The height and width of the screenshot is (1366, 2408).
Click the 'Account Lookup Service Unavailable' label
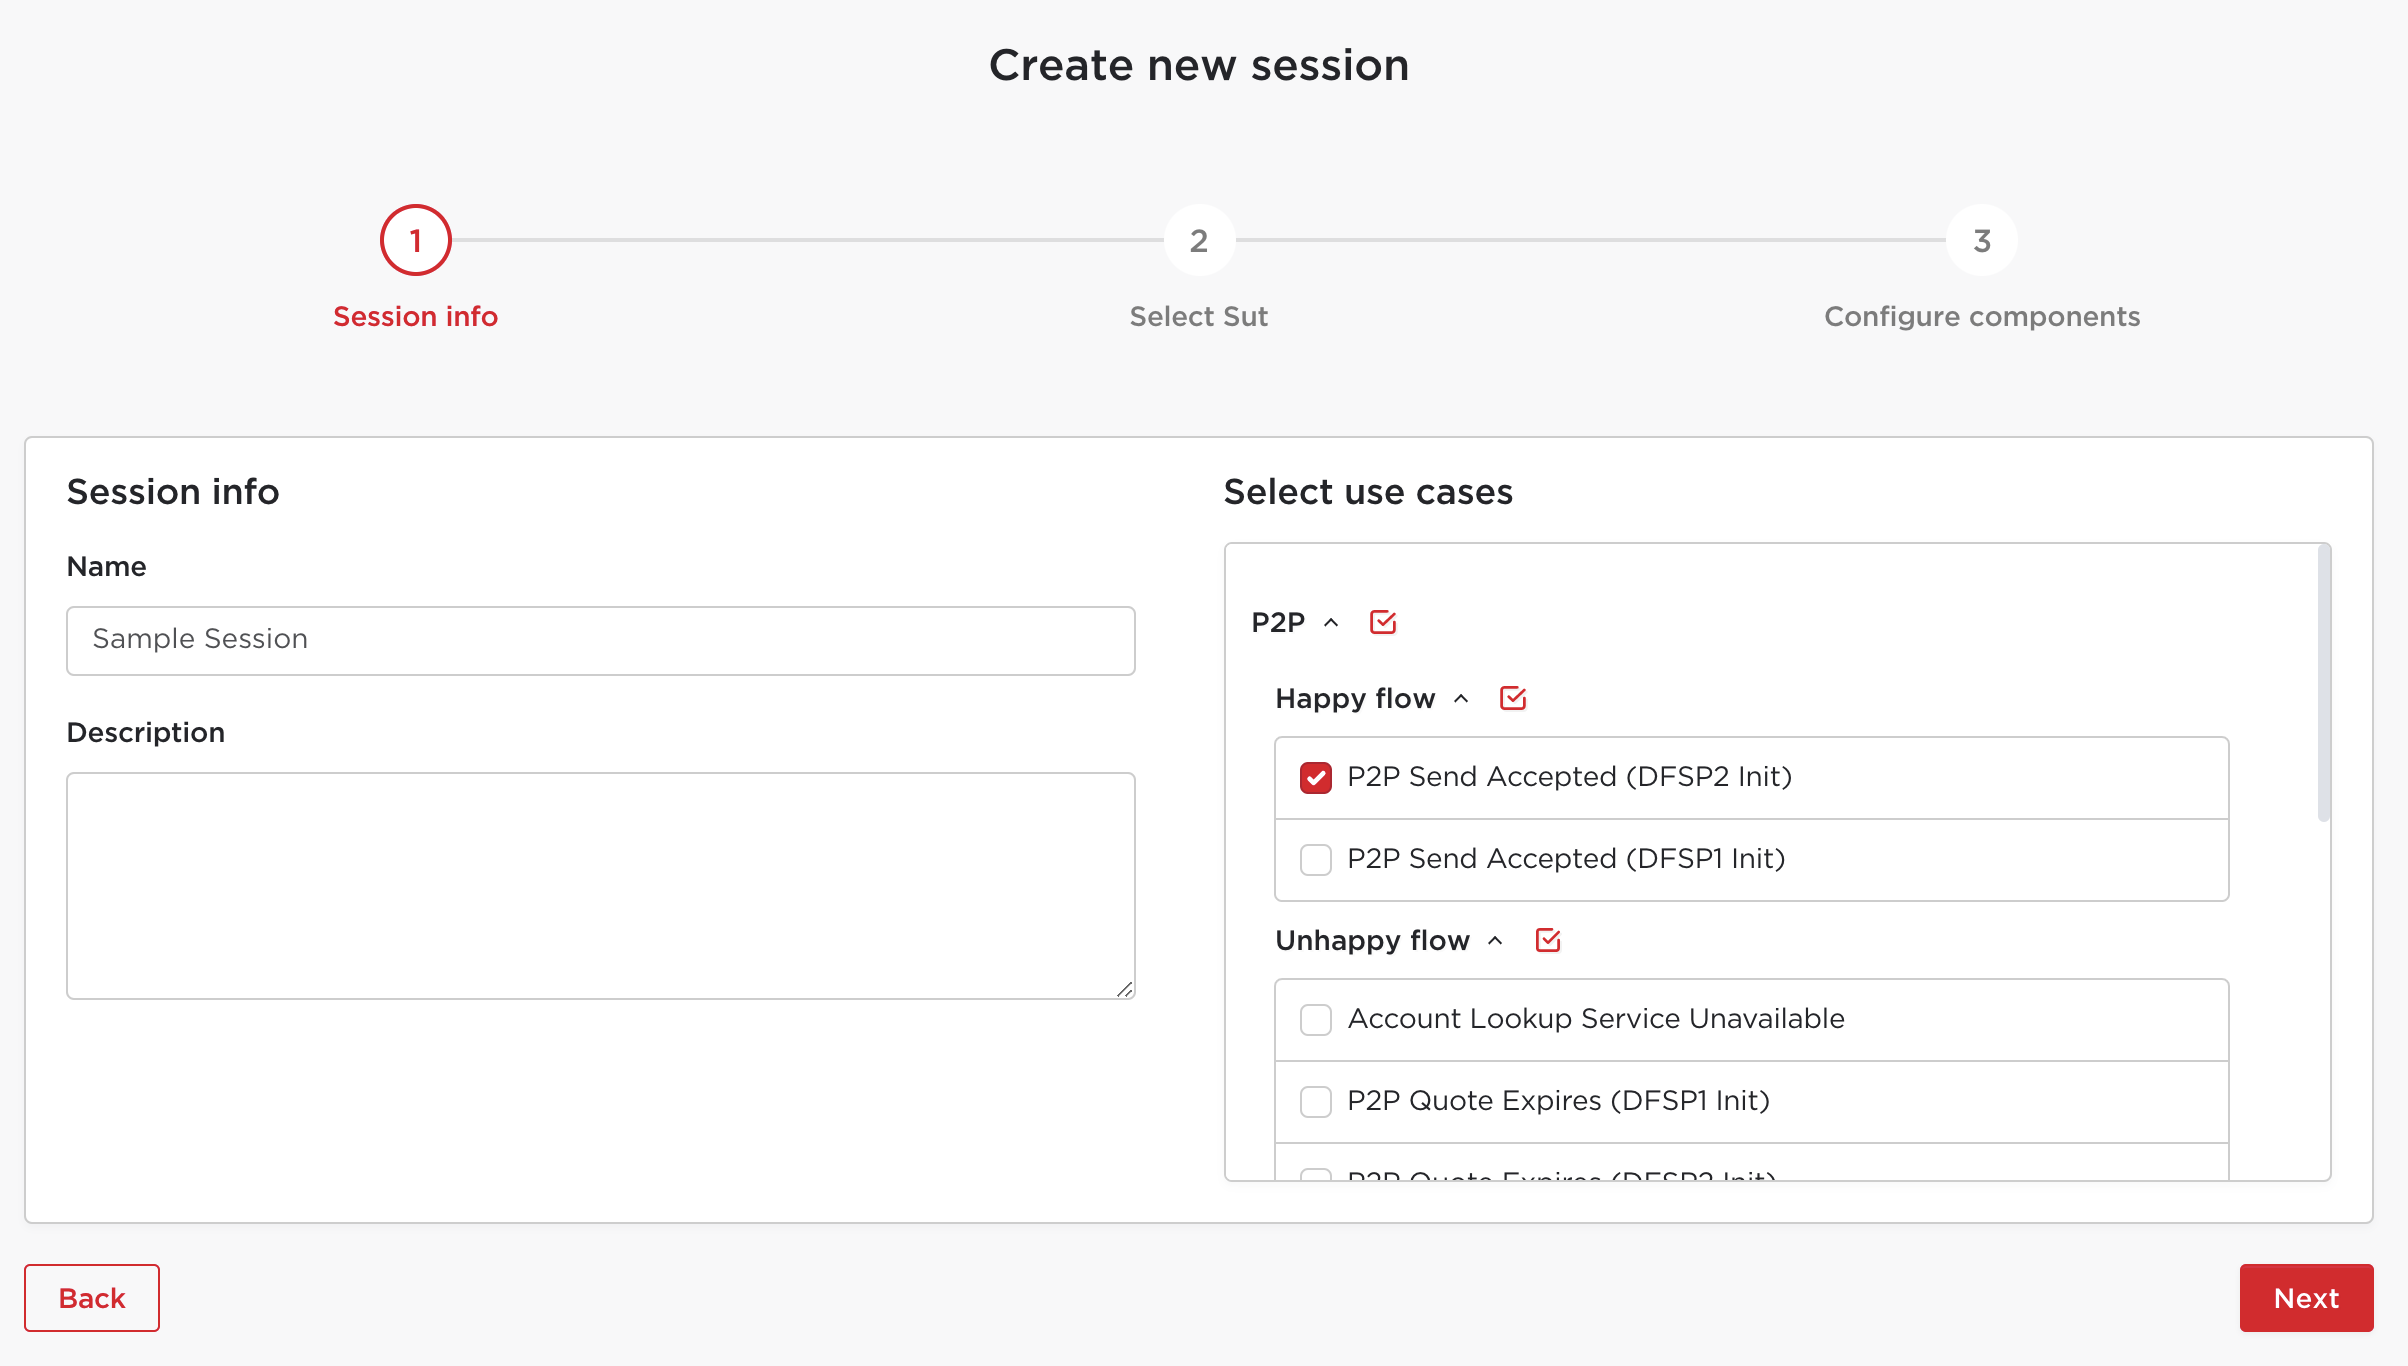pyautogui.click(x=1596, y=1019)
